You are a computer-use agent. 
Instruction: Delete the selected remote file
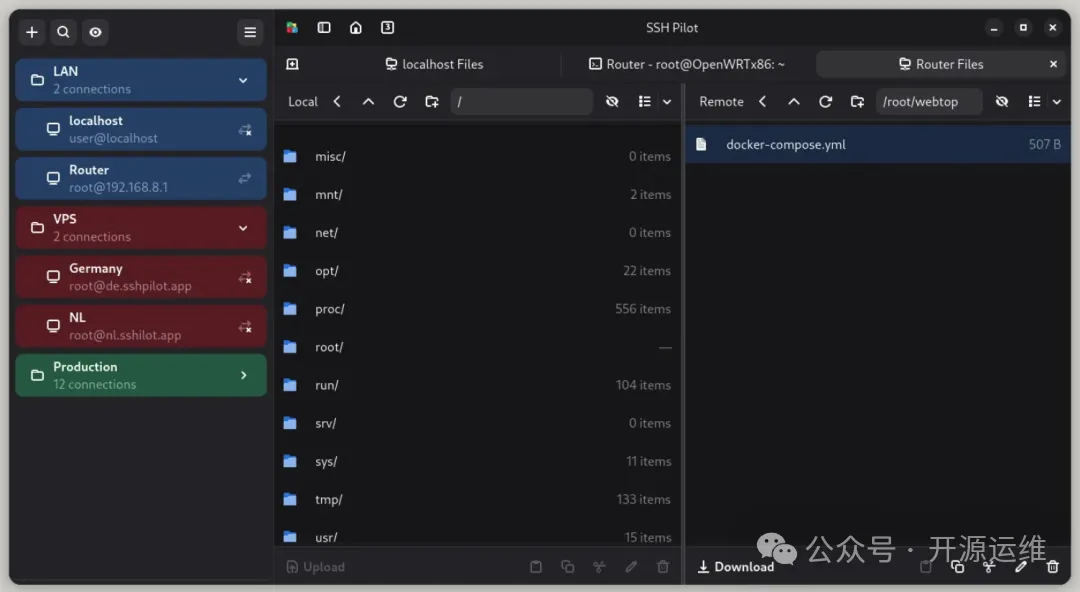[x=1052, y=567]
